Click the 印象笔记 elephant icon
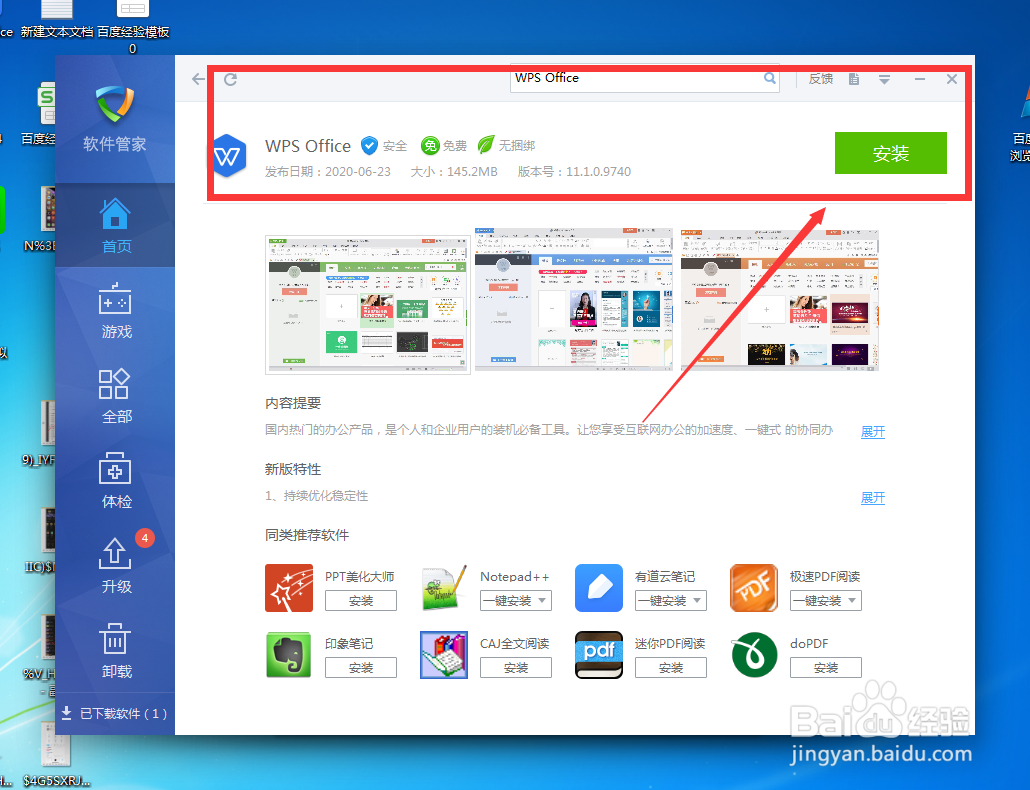The image size is (1030, 790). pyautogui.click(x=289, y=655)
